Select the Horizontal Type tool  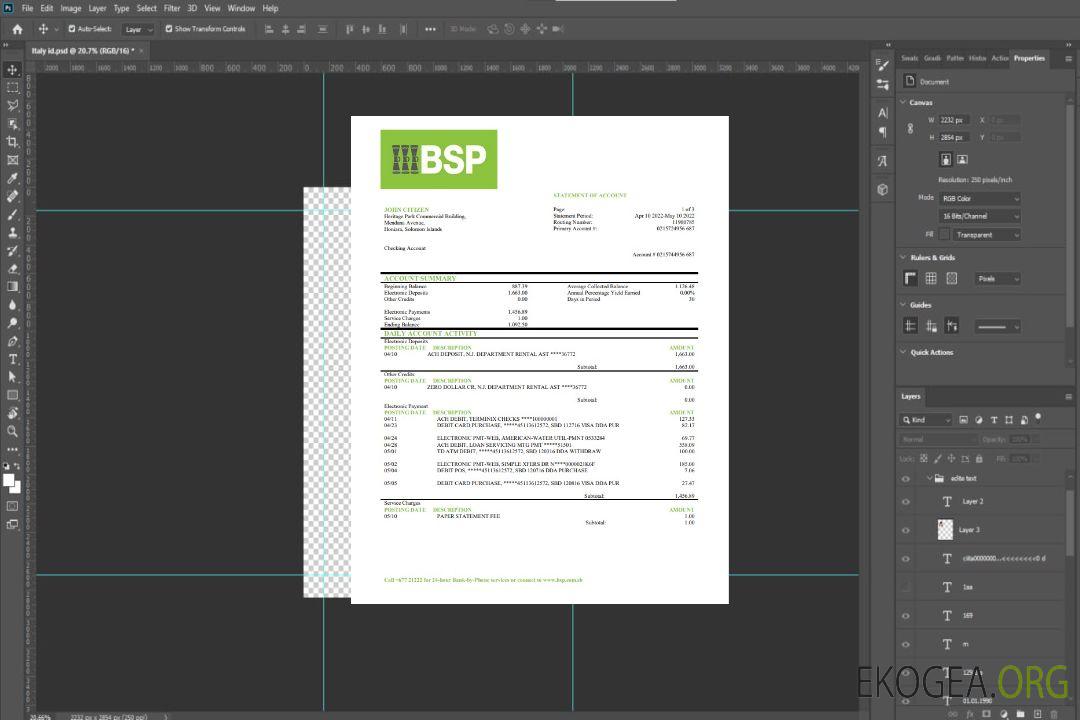click(13, 359)
